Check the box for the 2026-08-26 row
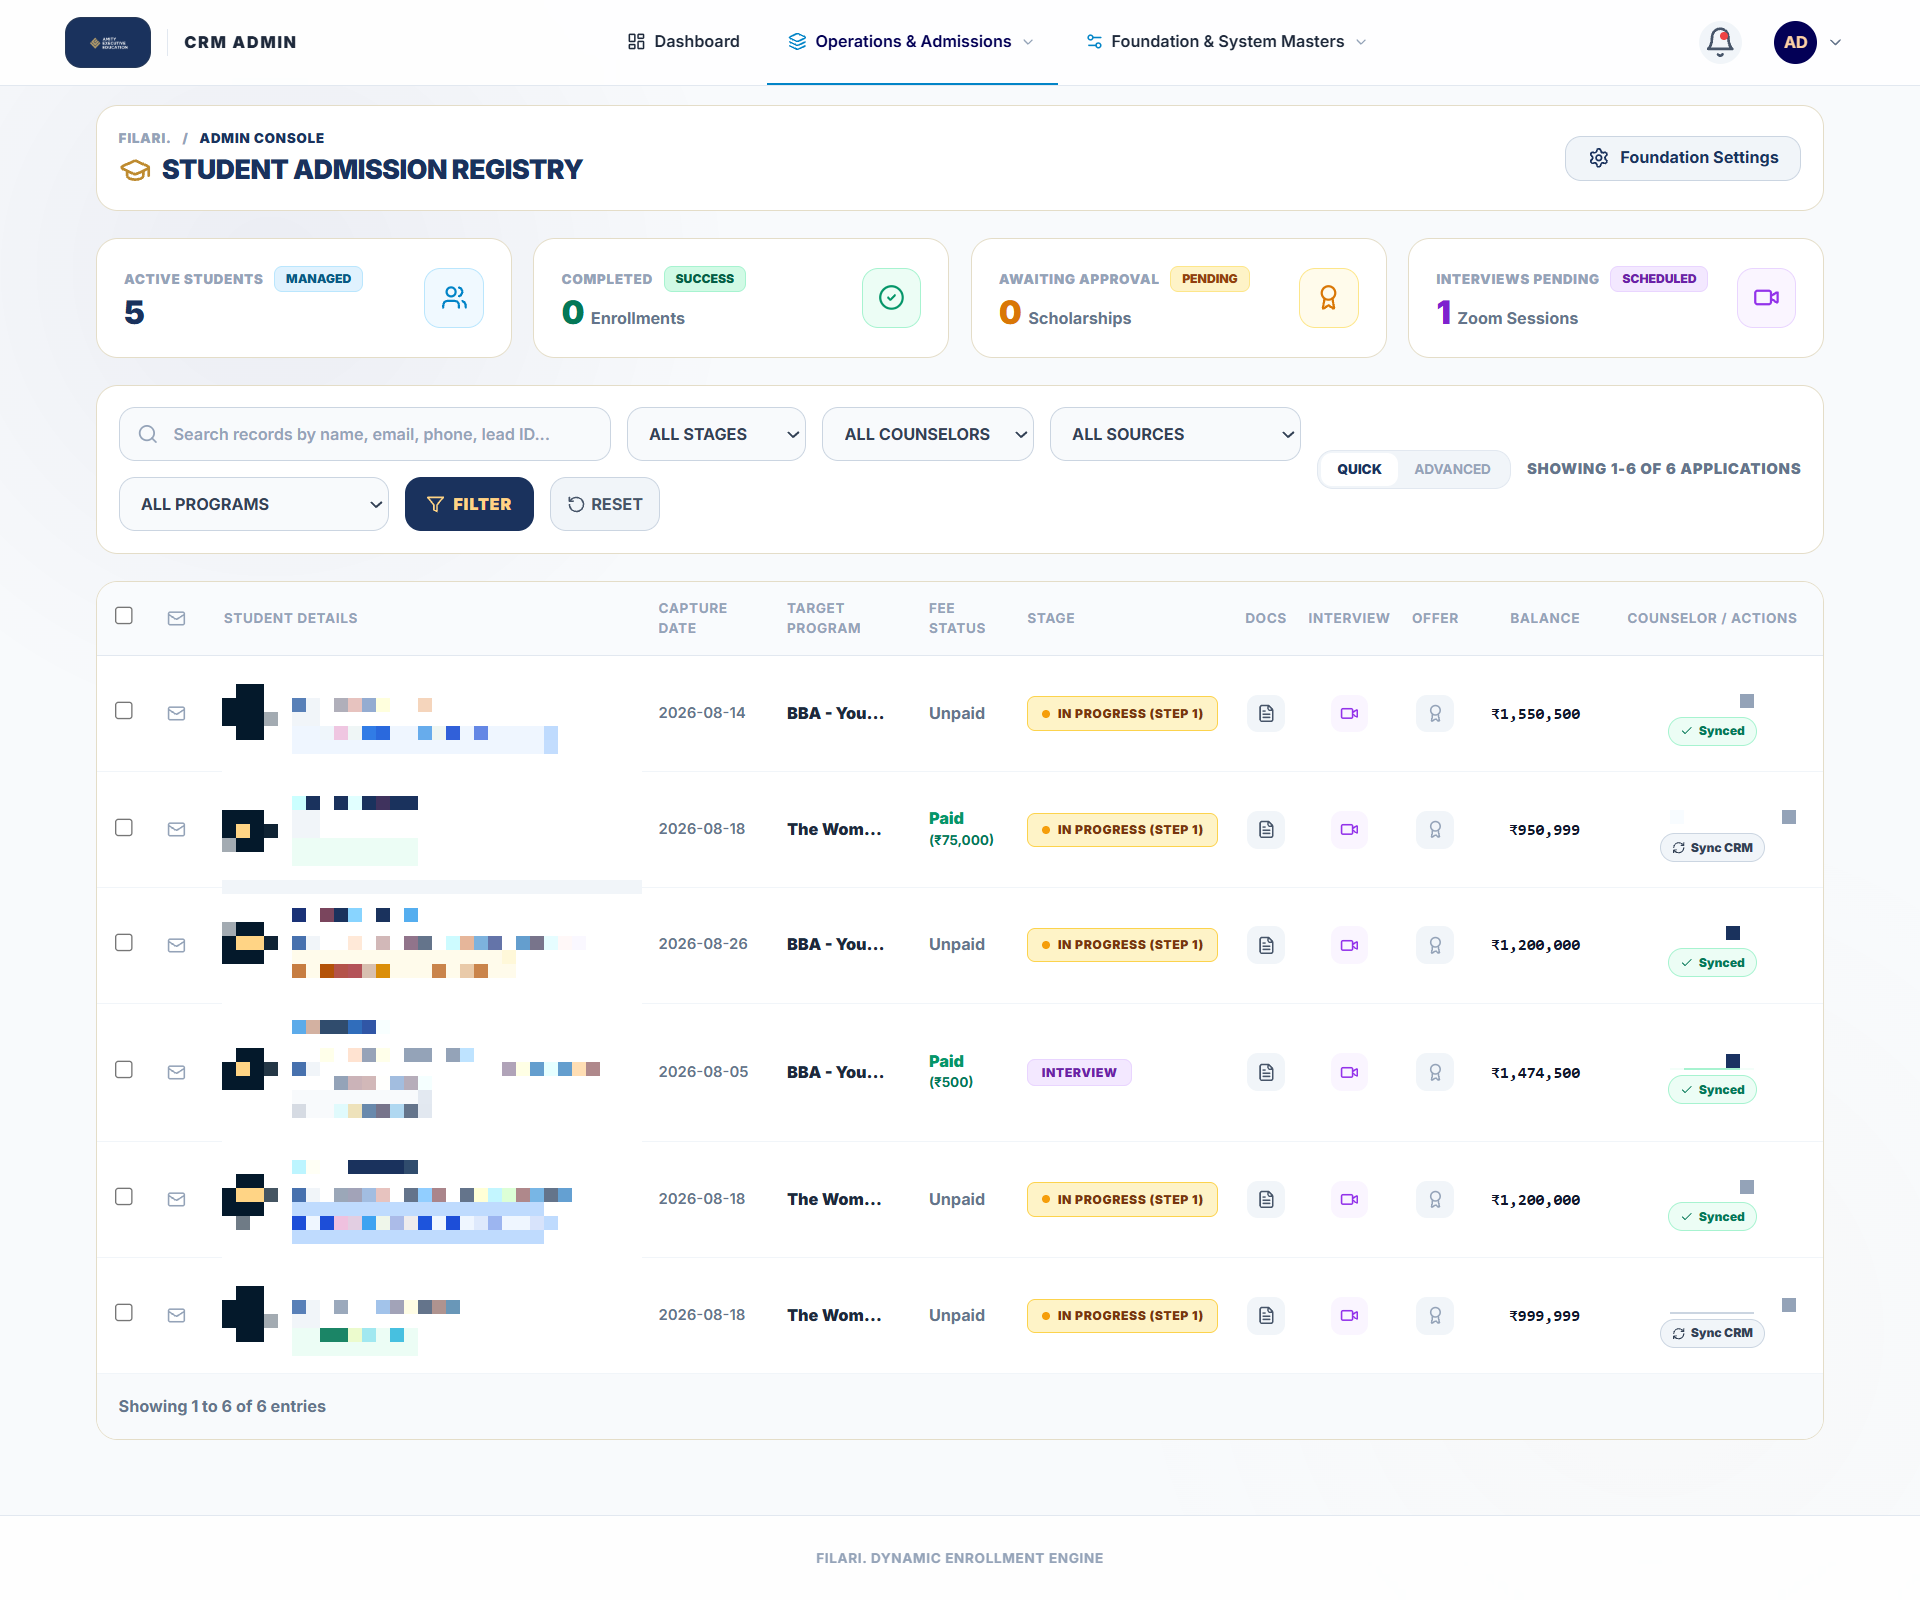Screen dimensions: 1920x1600 pyautogui.click(x=124, y=942)
